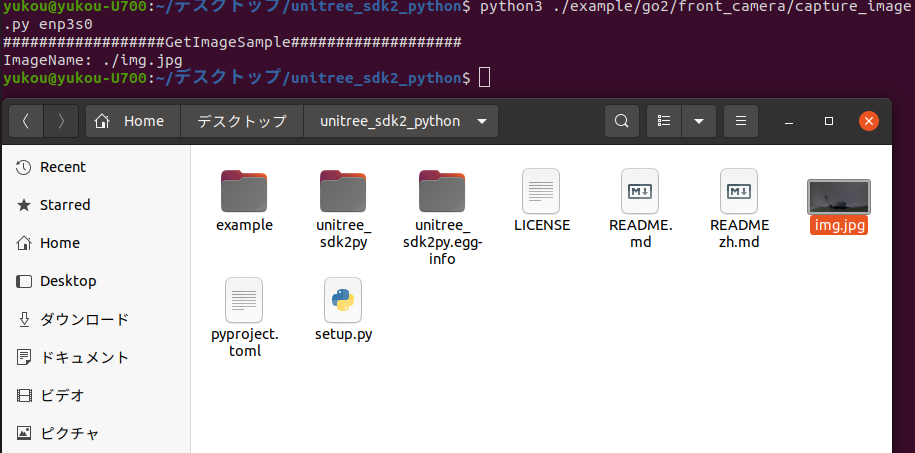Select the img.jpg thumbnail
Image resolution: width=915 pixels, height=453 pixels.
click(x=839, y=197)
